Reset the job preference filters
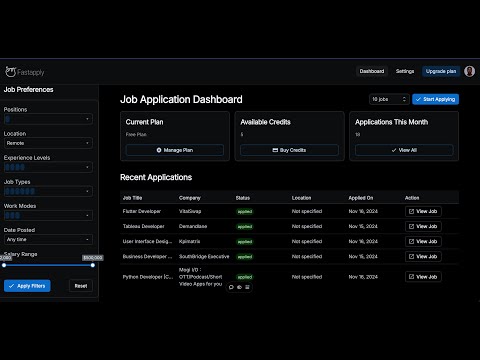480x360 pixels. pos(81,286)
